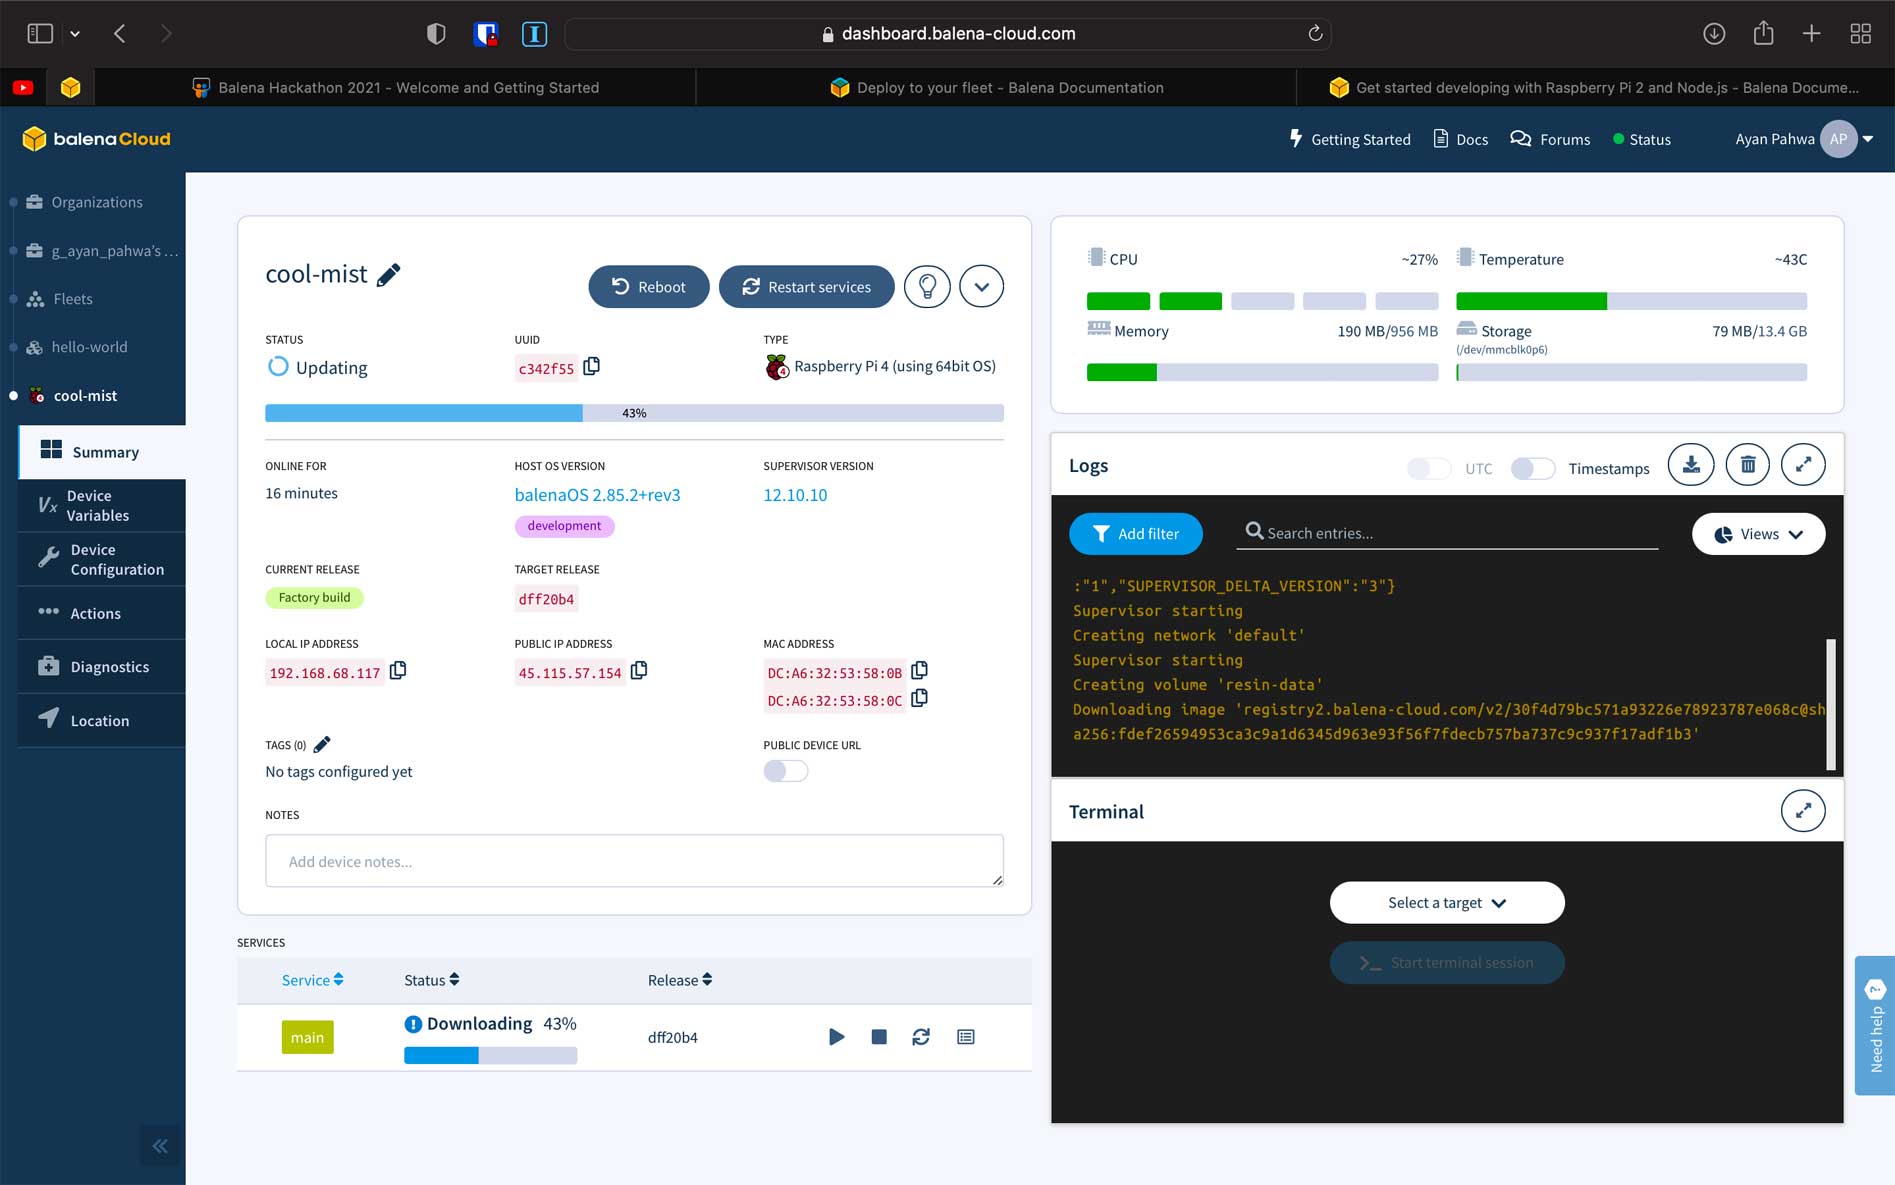Open Device Variables in sidebar
1895x1185 pixels.
point(98,506)
